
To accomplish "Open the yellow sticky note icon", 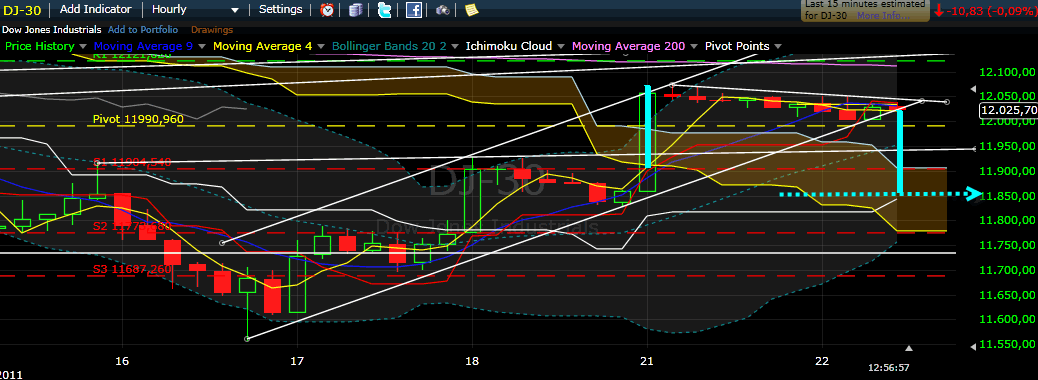I will (471, 10).
